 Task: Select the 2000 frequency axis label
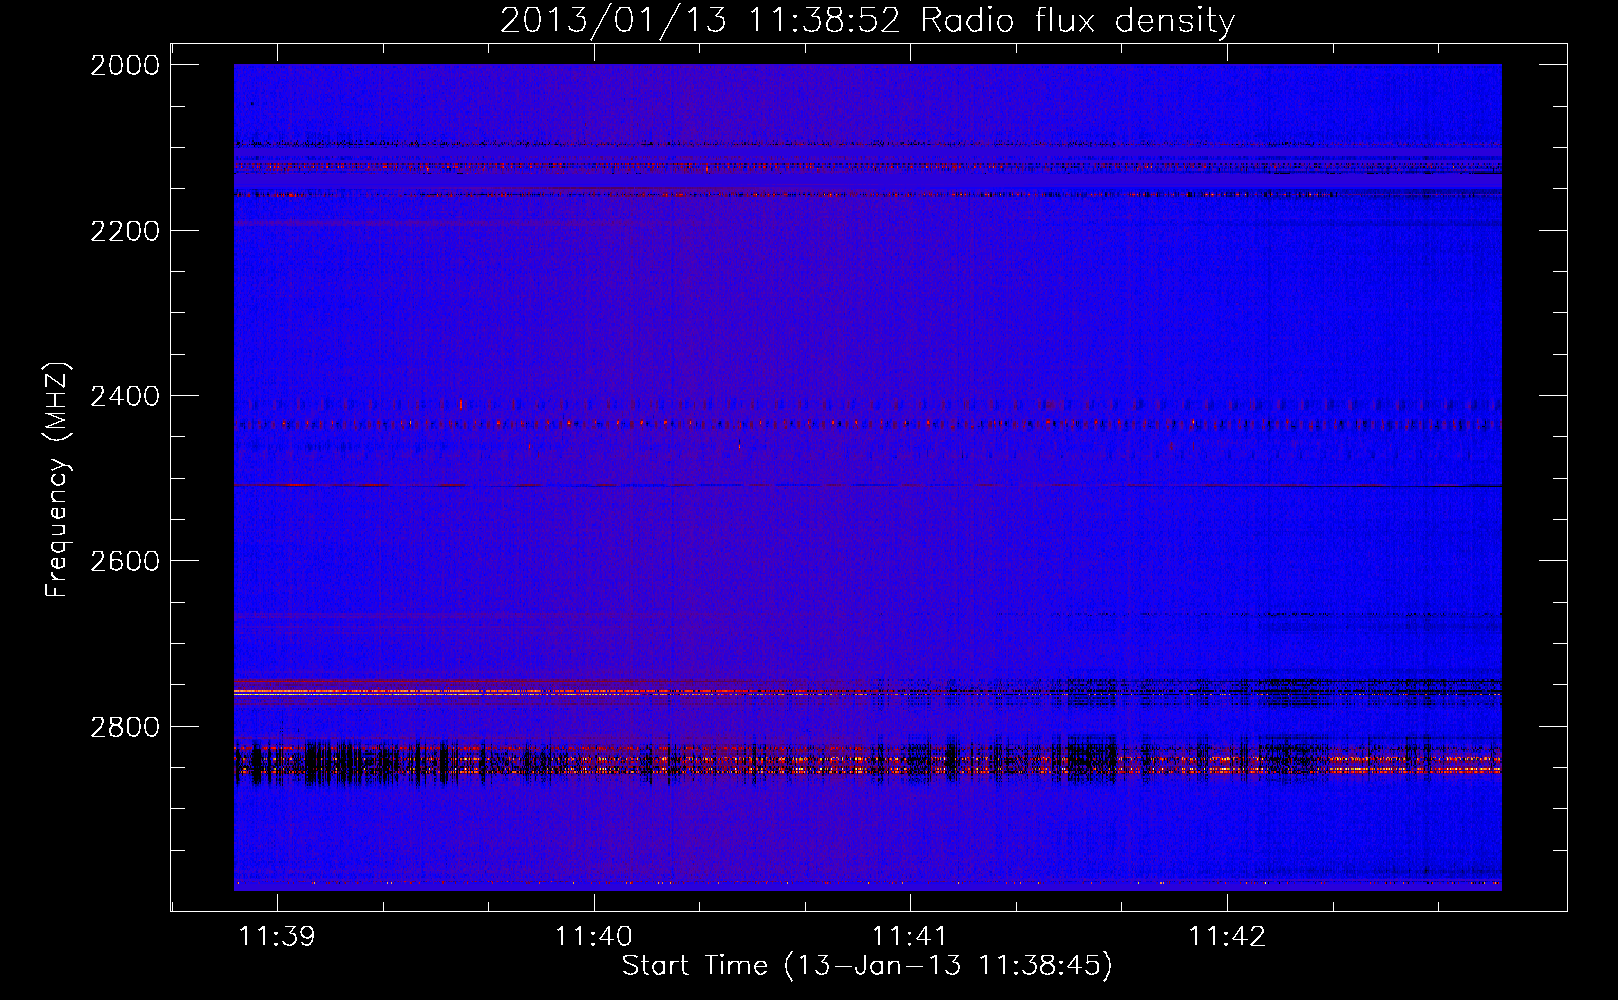coord(125,65)
